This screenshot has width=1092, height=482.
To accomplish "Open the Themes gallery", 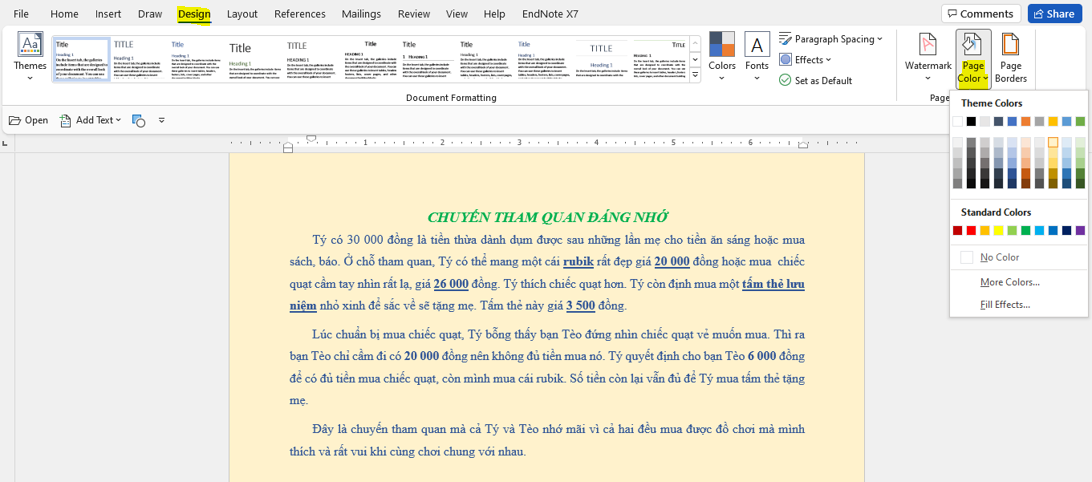I will 30,57.
